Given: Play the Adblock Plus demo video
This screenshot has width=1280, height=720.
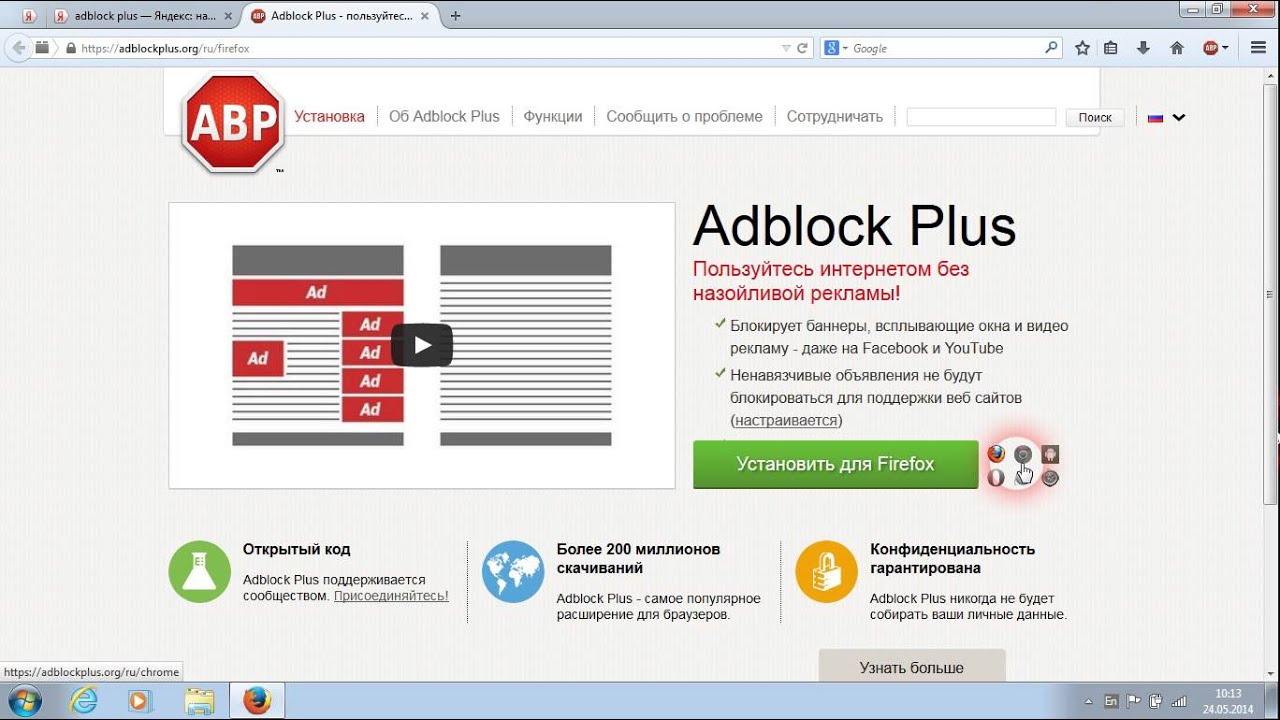Looking at the screenshot, I should 421,345.
